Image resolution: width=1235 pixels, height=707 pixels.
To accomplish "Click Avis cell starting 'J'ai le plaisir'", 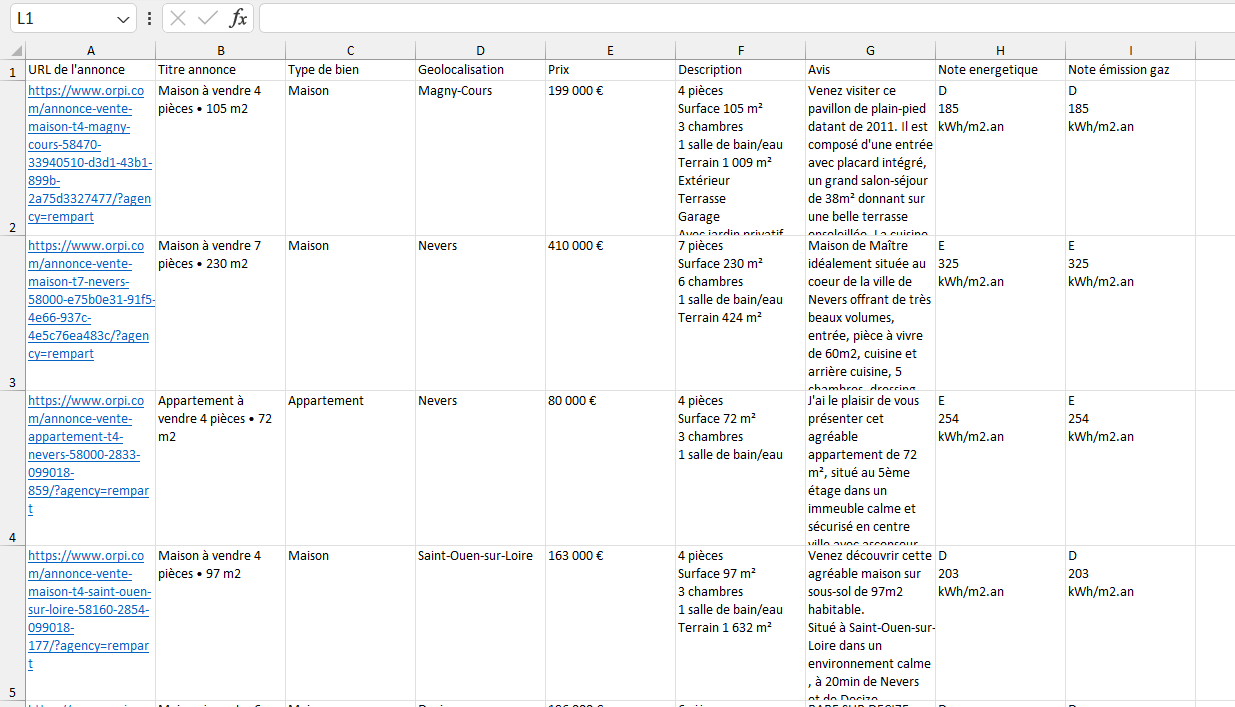I will (871, 468).
